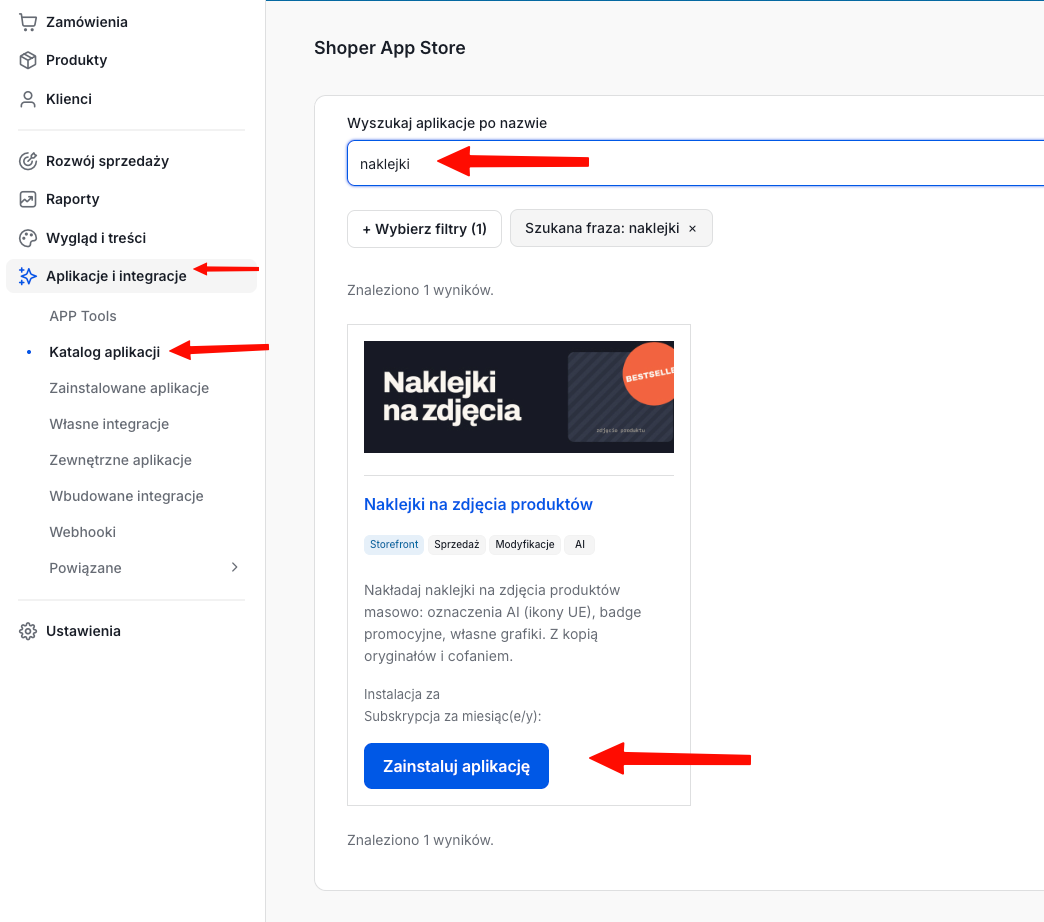Viewport: 1044px width, 922px height.
Task: Click the Raporty chart icon
Action: [27, 199]
